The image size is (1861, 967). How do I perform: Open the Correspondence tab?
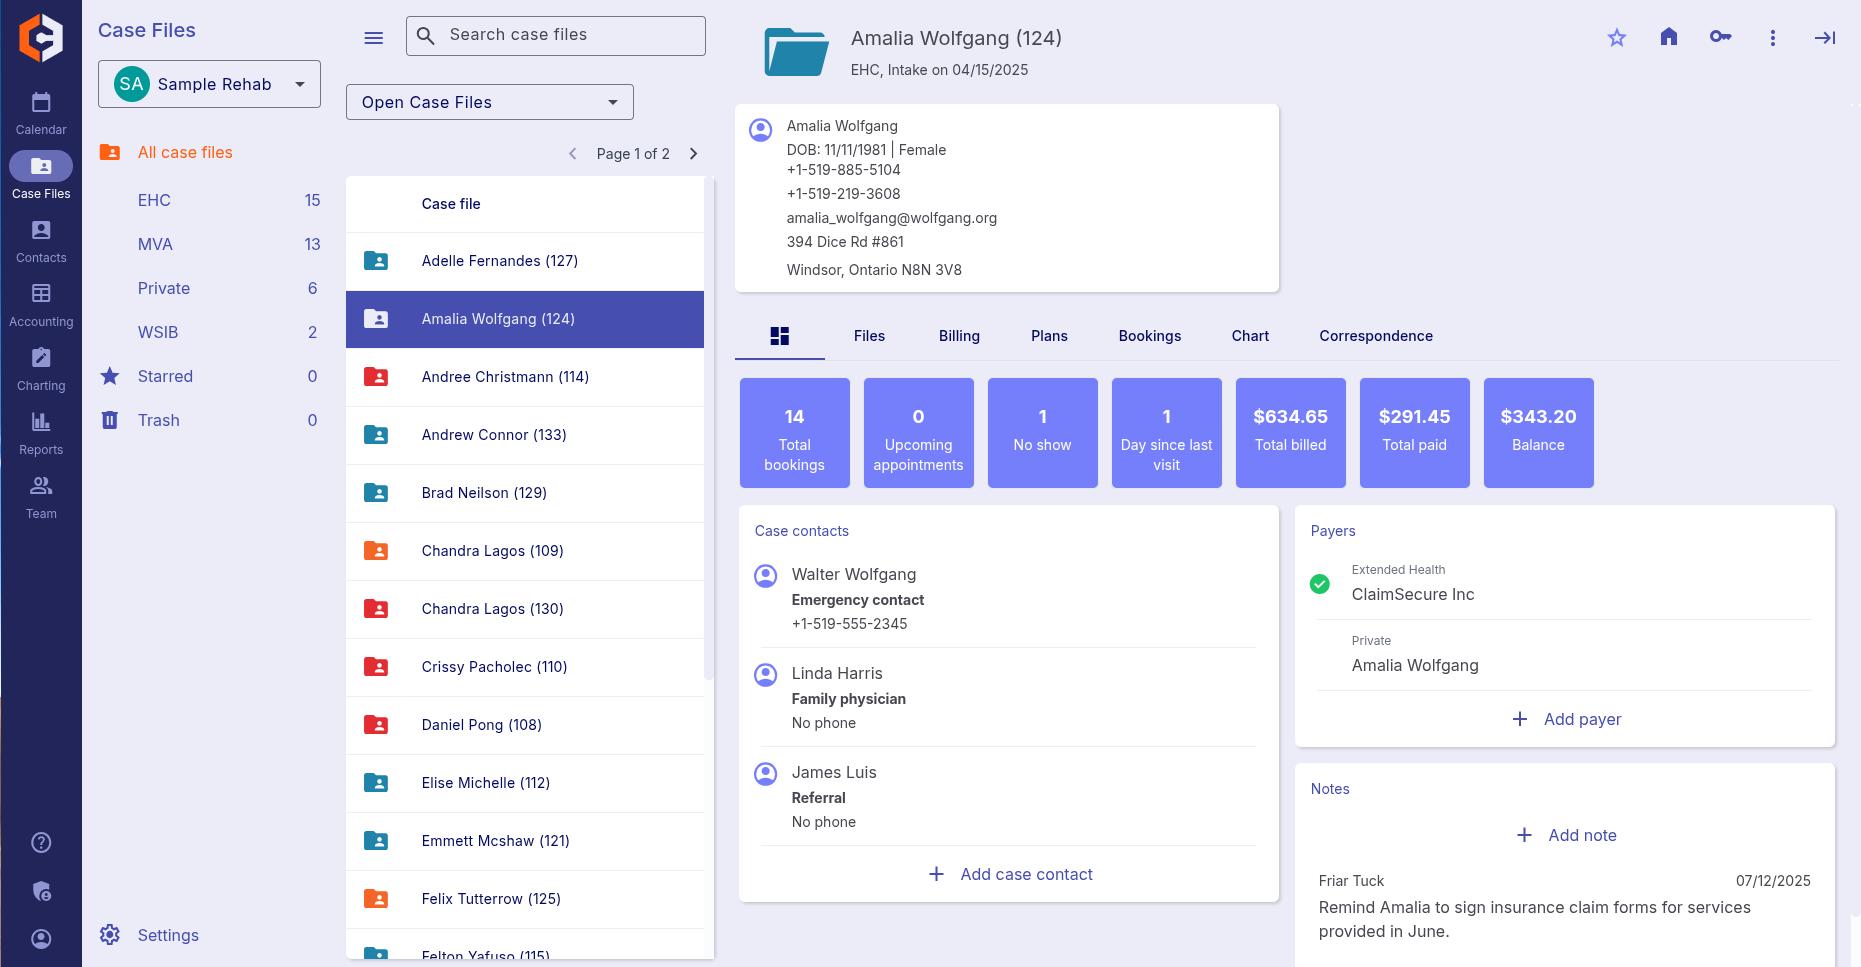[x=1375, y=336]
